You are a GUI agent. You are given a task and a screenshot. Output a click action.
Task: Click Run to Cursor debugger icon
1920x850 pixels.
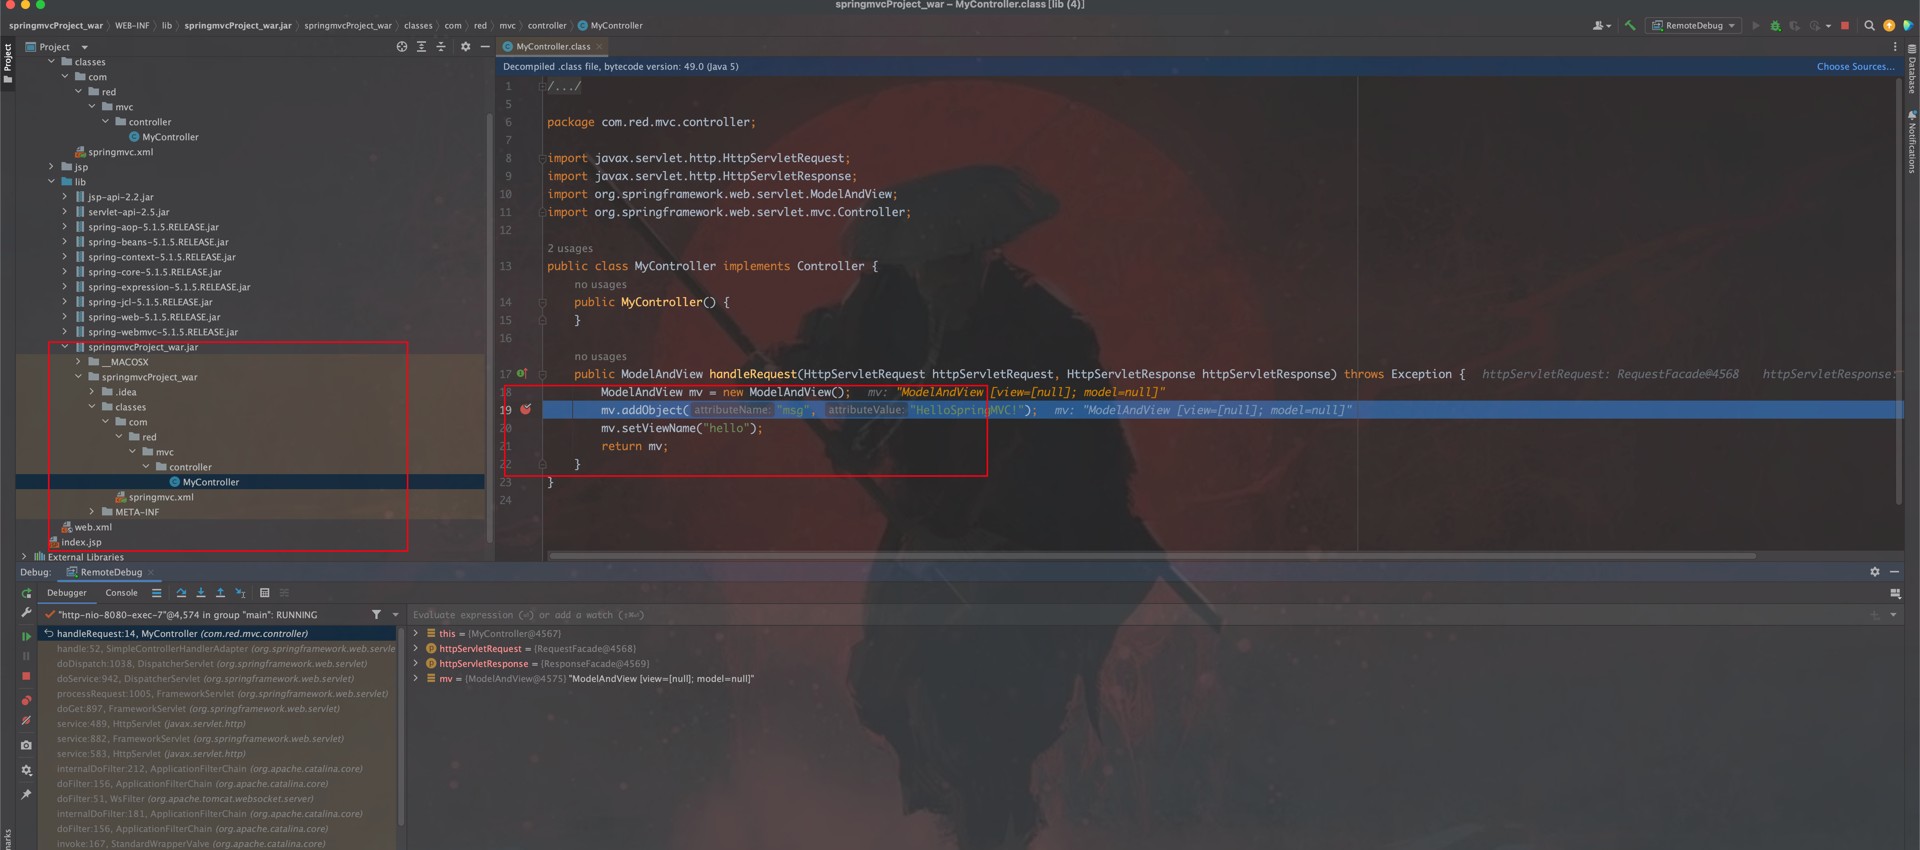tap(240, 593)
